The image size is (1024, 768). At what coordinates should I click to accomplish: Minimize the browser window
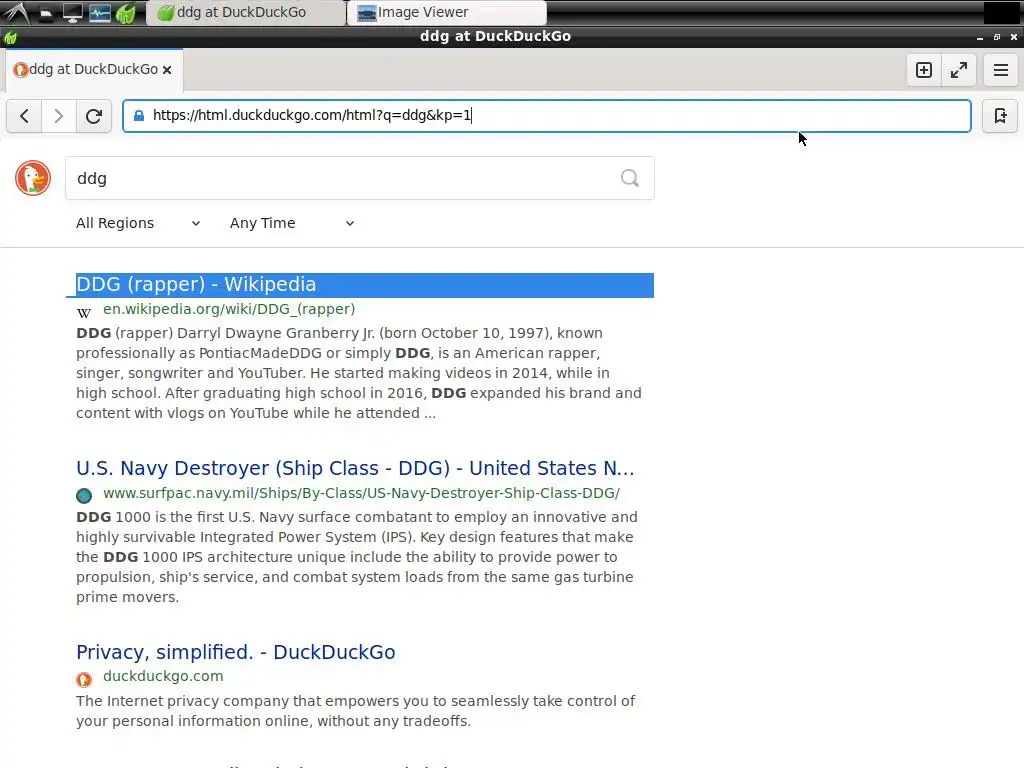click(980, 37)
